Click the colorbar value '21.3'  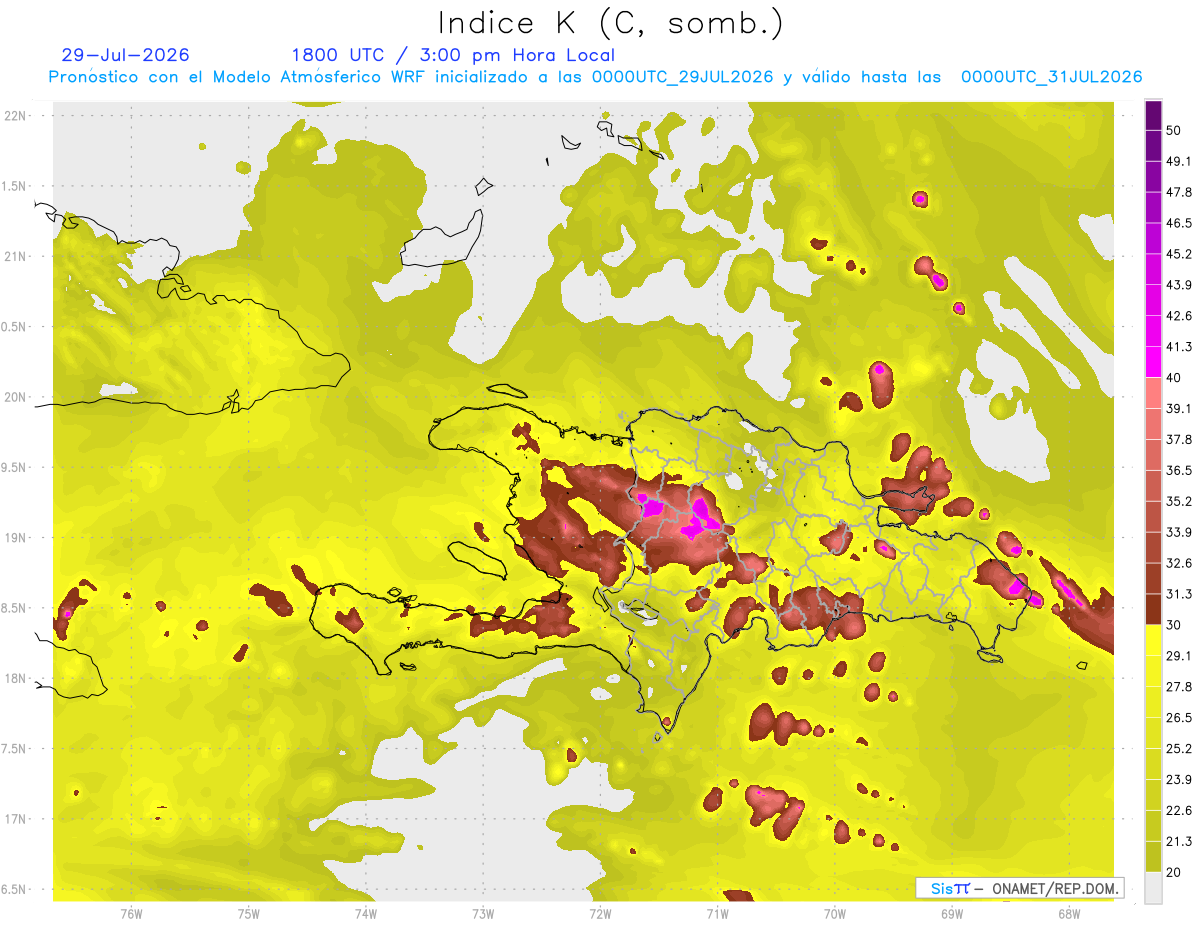tap(1179, 841)
